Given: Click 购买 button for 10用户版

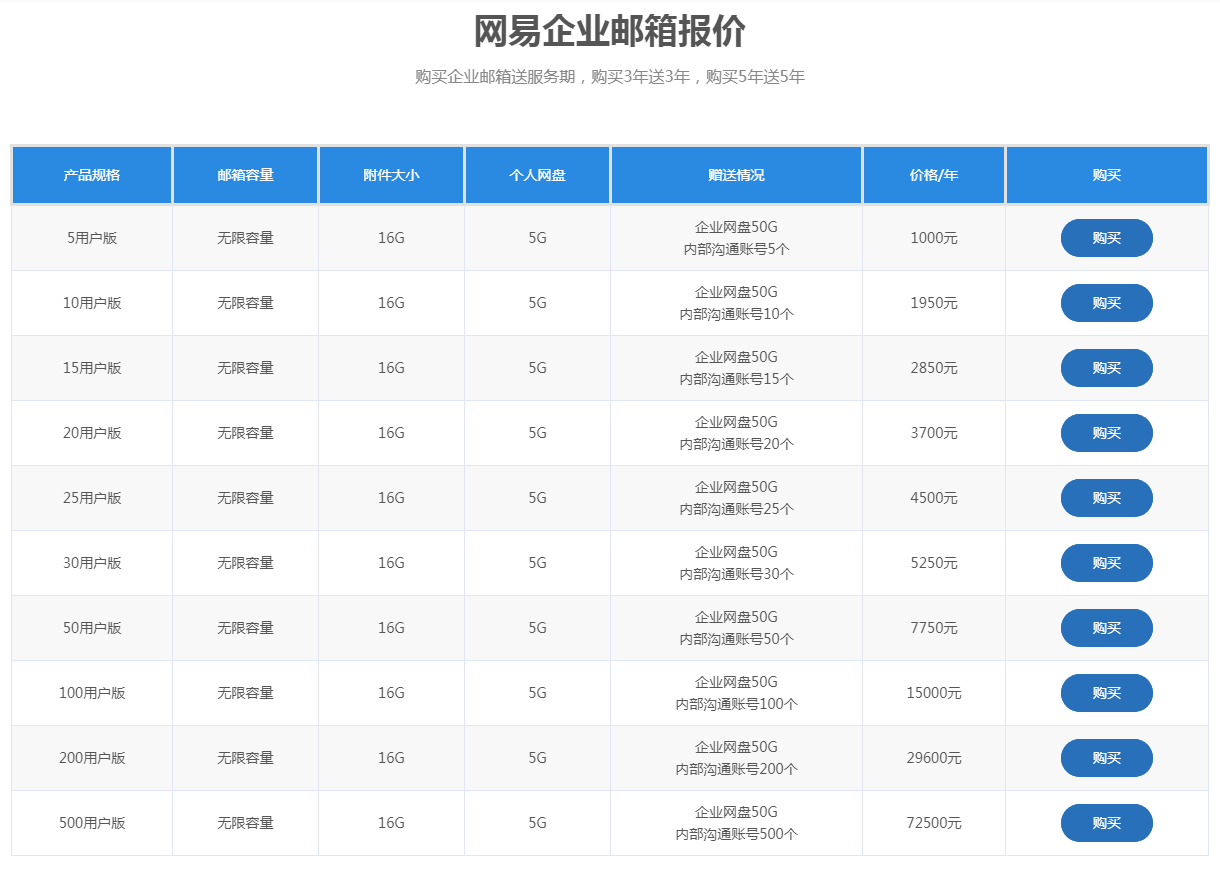Looking at the screenshot, I should point(1106,303).
